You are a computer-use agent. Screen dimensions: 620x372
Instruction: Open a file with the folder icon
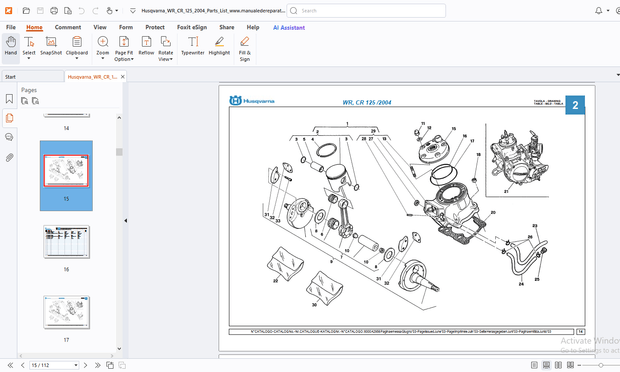pos(26,11)
